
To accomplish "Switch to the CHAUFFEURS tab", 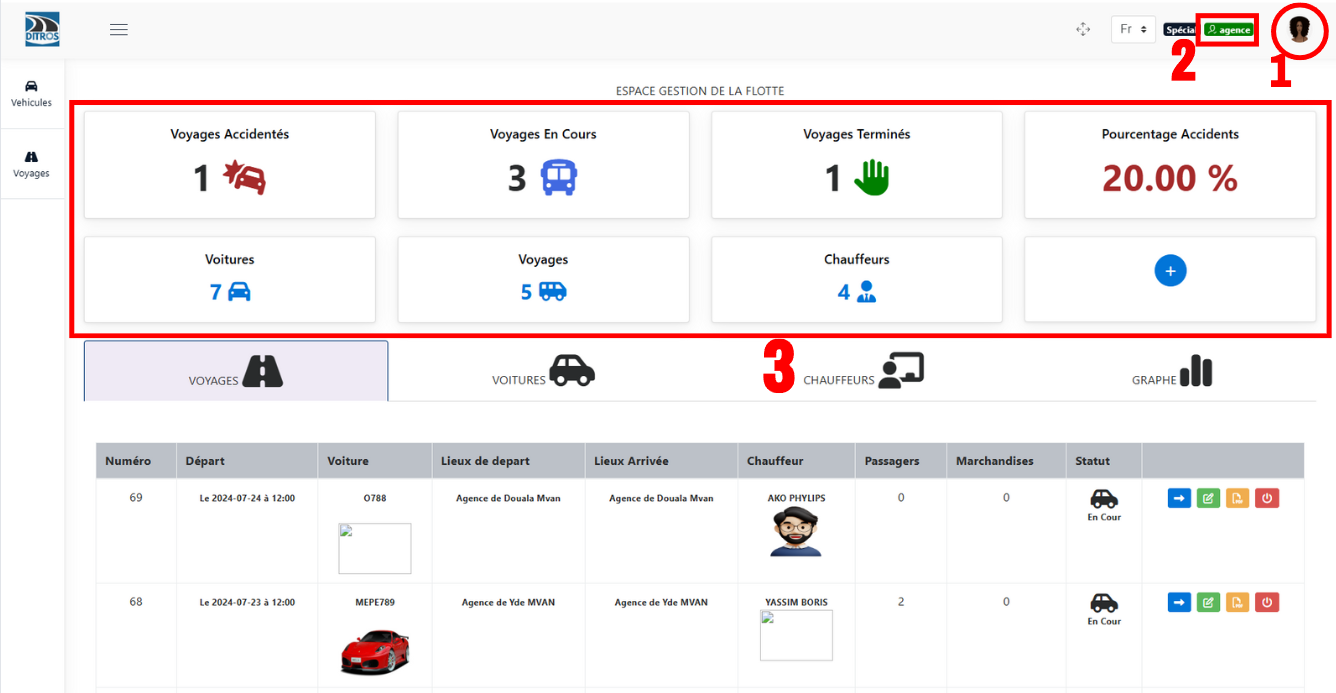I will 864,371.
